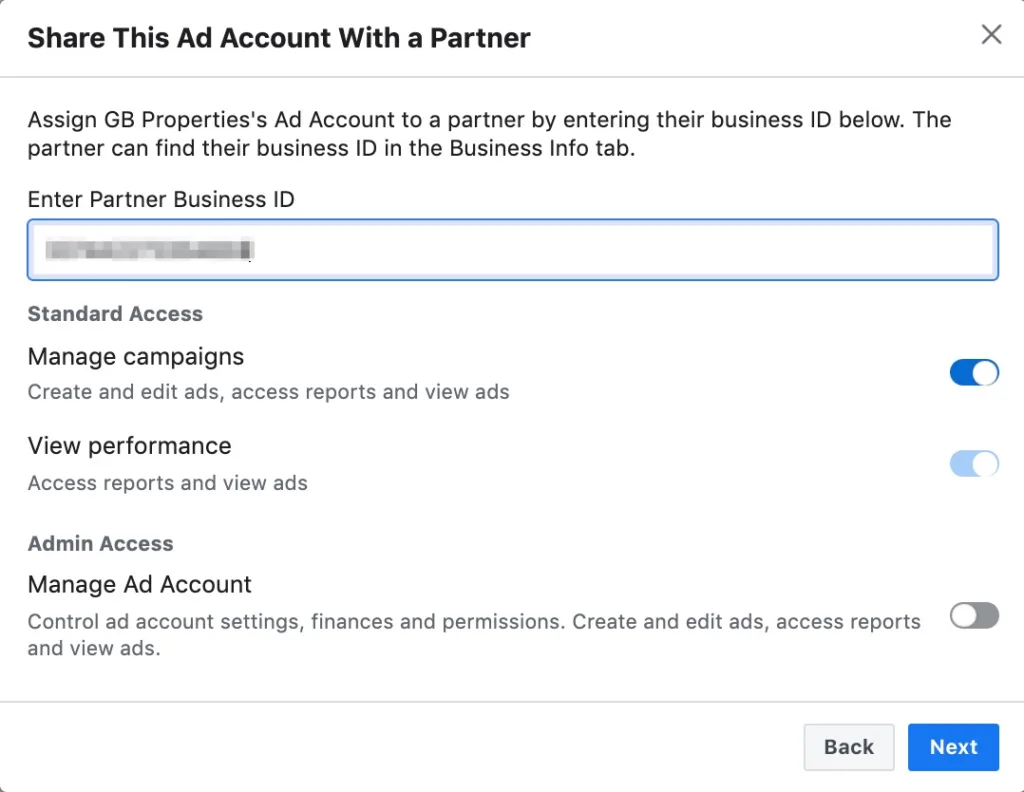
Task: Select the Manage Ad Account option label
Action: pos(139,584)
